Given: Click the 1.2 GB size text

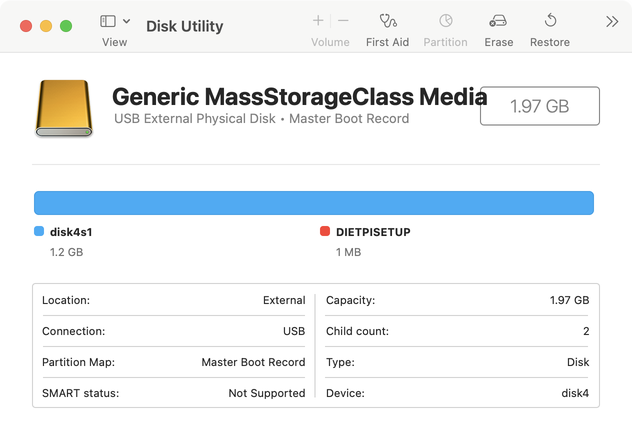Looking at the screenshot, I should 67,252.
